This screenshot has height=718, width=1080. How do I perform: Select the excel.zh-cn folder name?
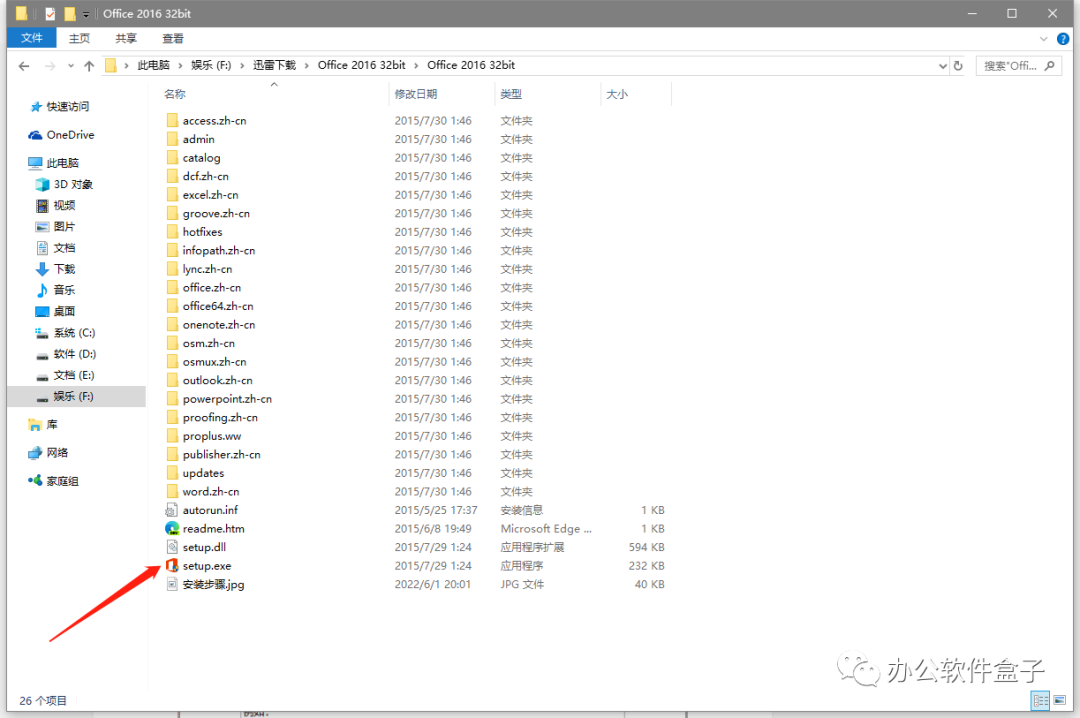pos(210,195)
